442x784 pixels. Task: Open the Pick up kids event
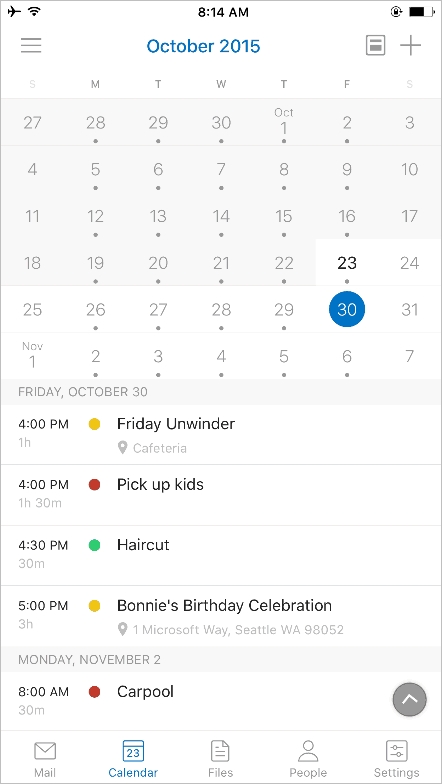pyautogui.click(x=221, y=495)
